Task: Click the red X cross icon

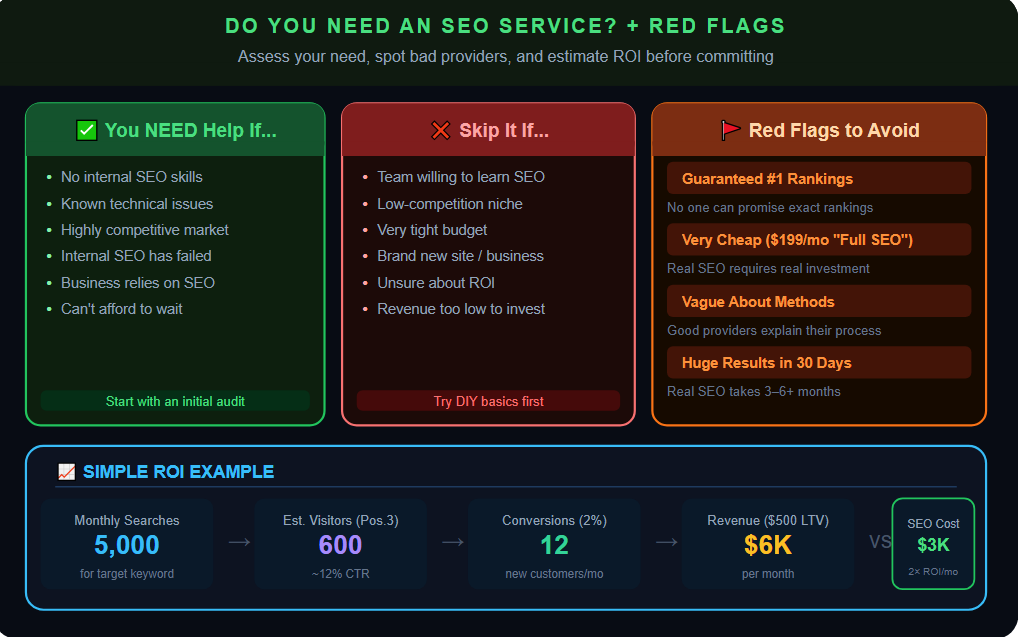Action: (440, 131)
